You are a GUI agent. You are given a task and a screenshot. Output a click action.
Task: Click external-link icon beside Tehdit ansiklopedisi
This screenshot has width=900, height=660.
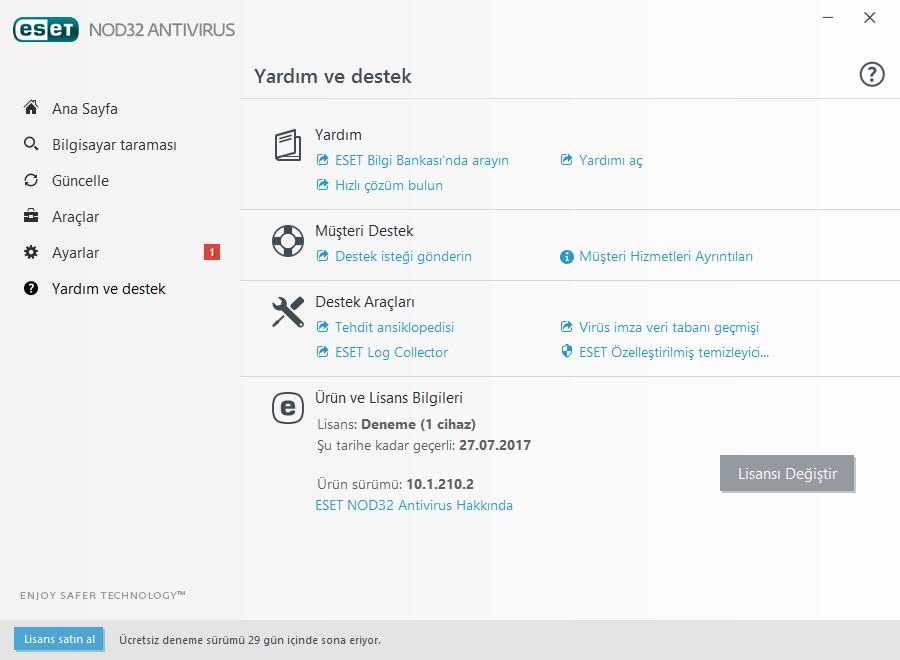pyautogui.click(x=323, y=327)
